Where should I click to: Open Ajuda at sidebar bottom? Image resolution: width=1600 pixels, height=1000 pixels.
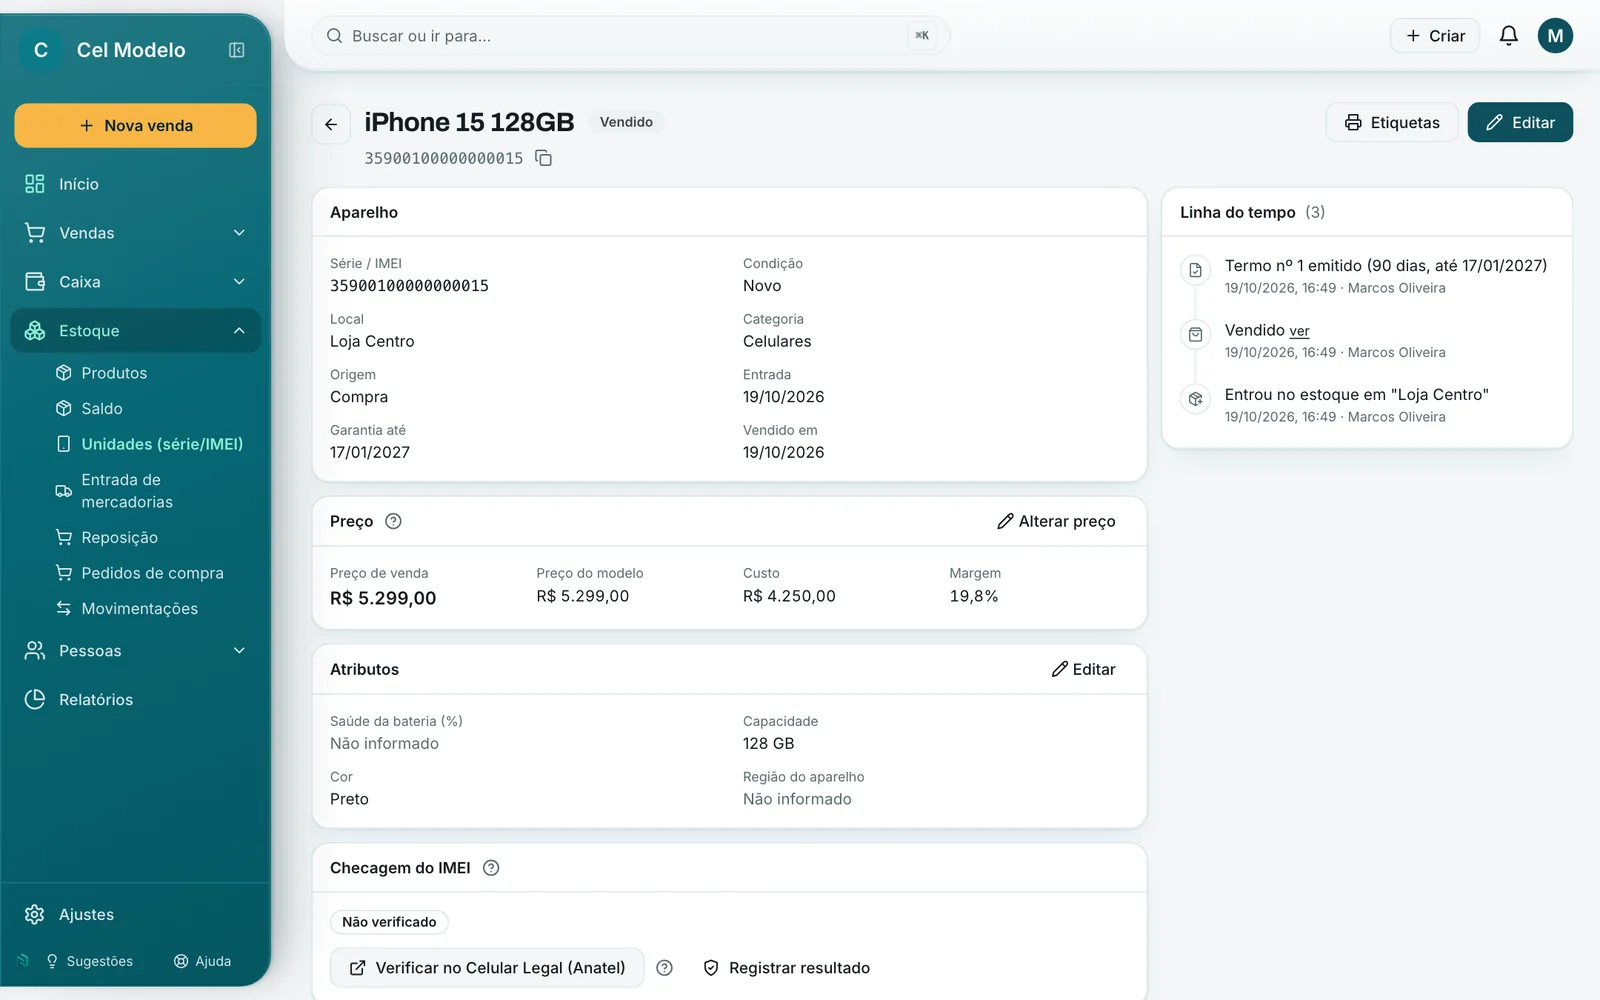tap(202, 961)
